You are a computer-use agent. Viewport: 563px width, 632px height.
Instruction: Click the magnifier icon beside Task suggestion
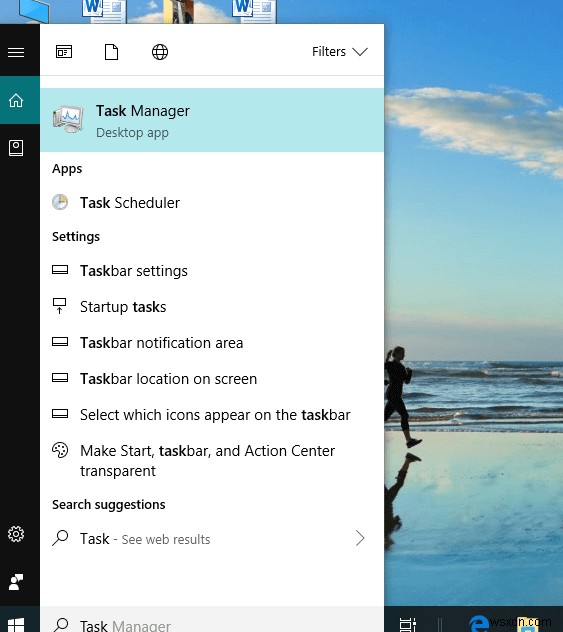[x=60, y=538]
